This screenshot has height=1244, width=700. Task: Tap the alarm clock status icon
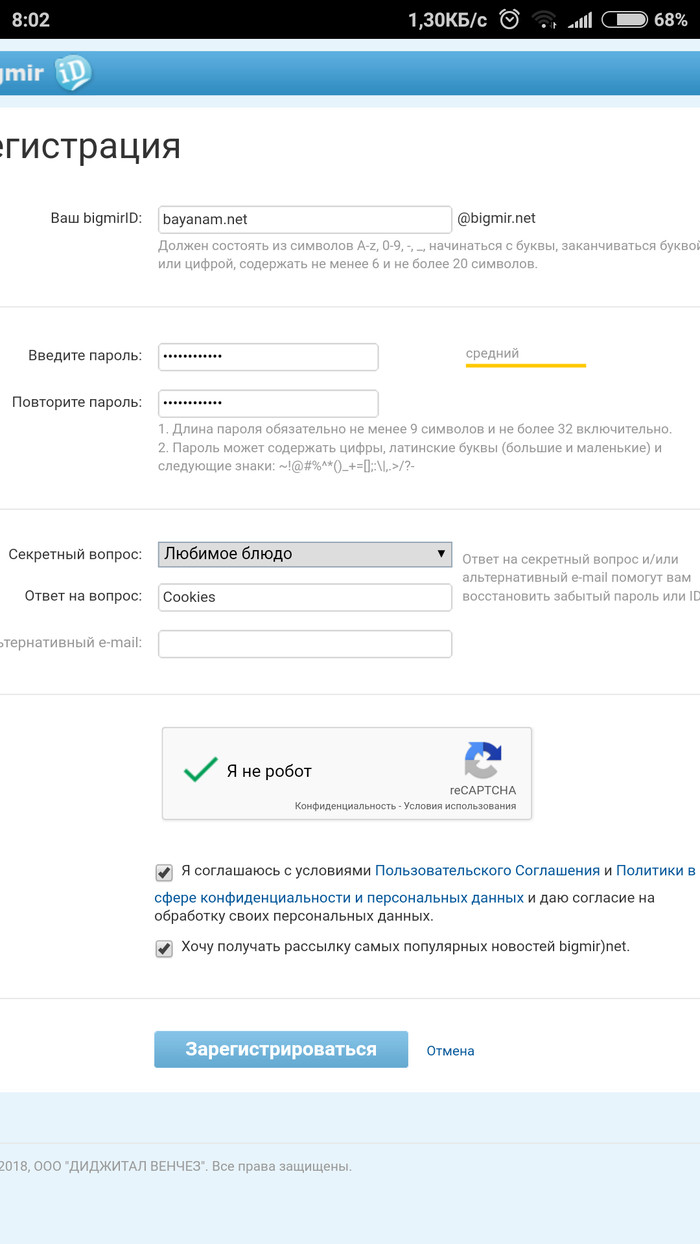tap(509, 20)
